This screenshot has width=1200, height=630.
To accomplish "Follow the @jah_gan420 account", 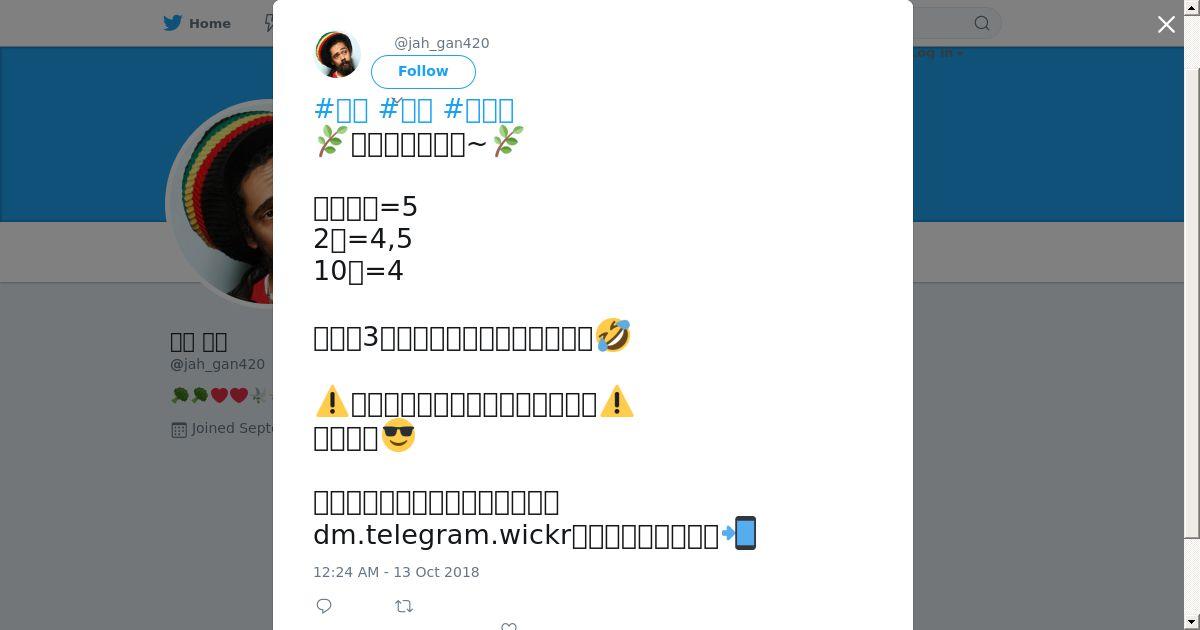I will pyautogui.click(x=423, y=71).
